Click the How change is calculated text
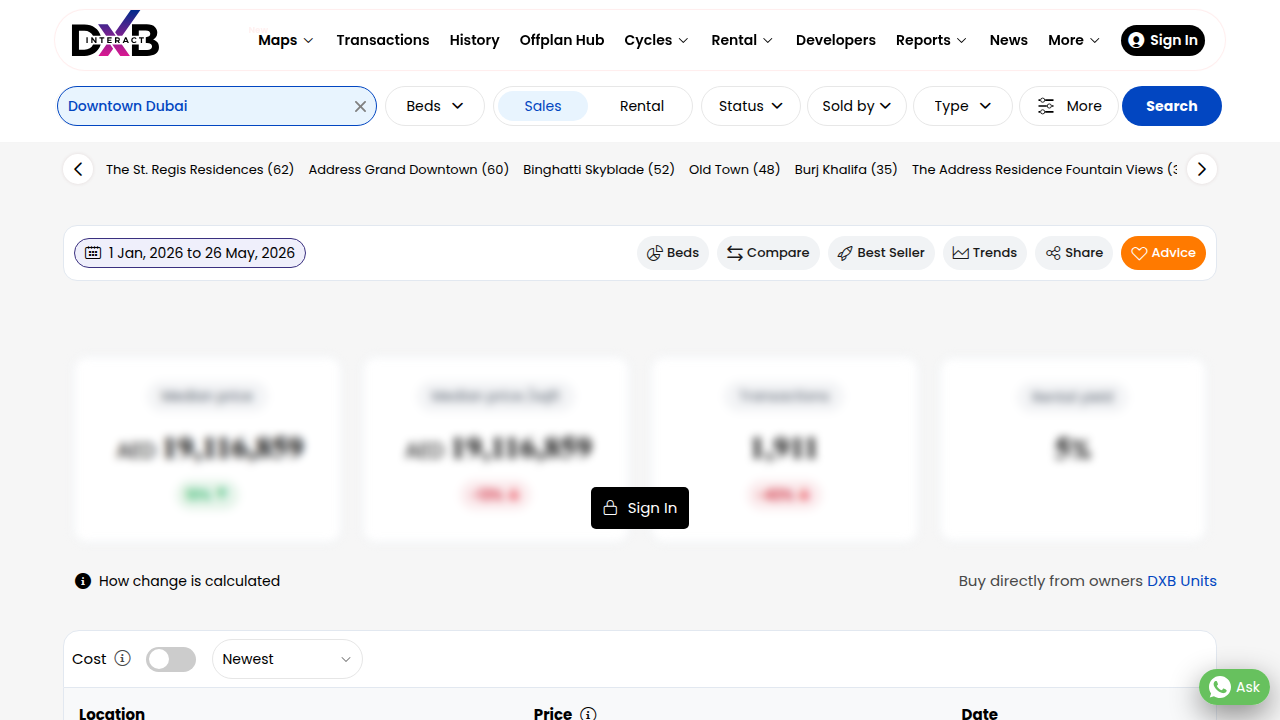1280x720 pixels. click(189, 581)
